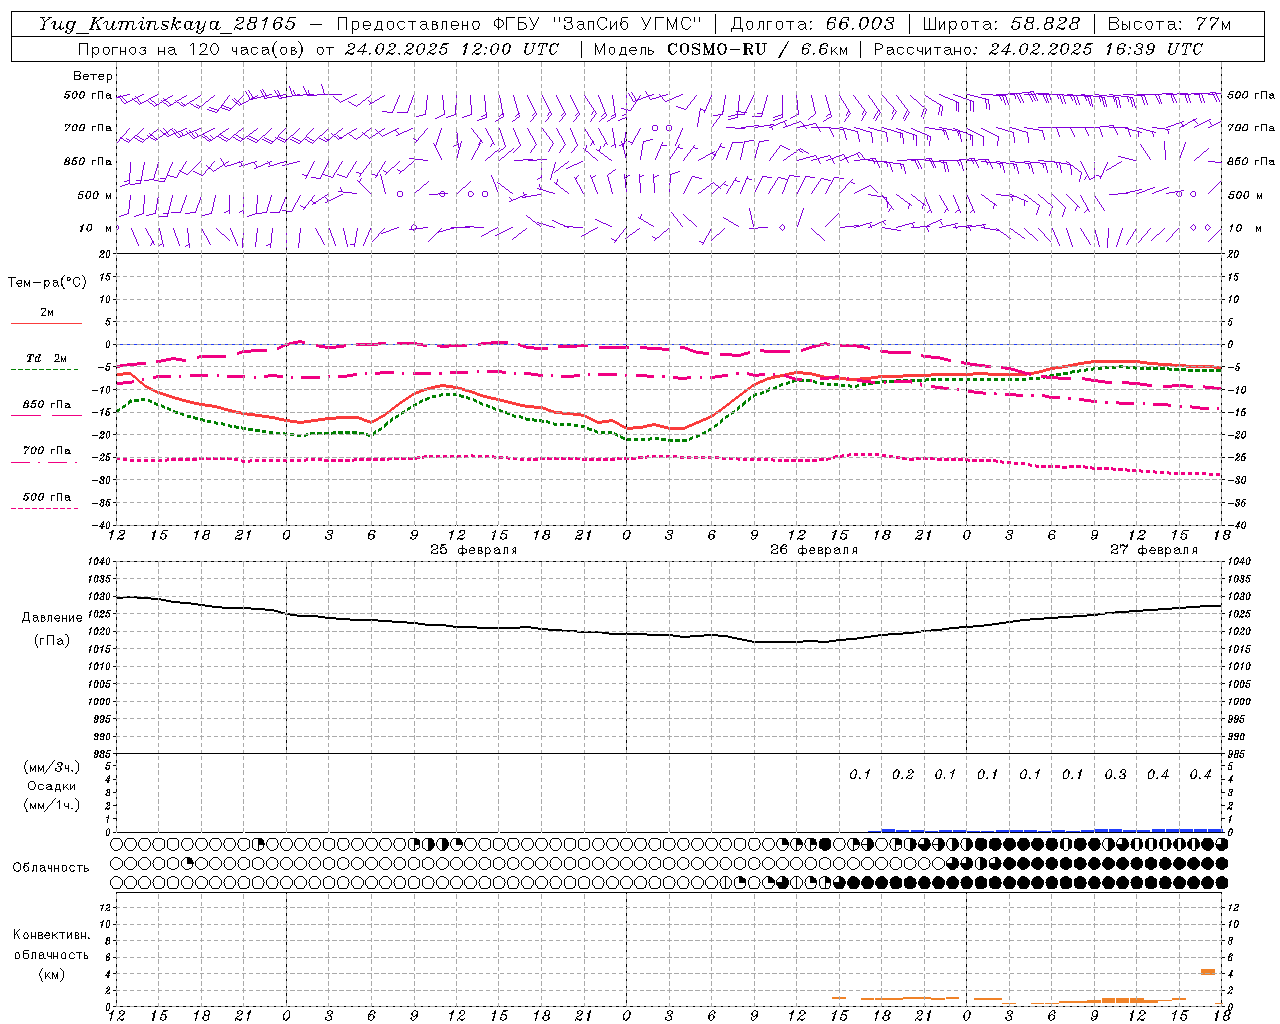The height and width of the screenshot is (1024, 1280).
Task: Click the forecast start 24.02.2025 12:00 UTC
Action: click(452, 49)
